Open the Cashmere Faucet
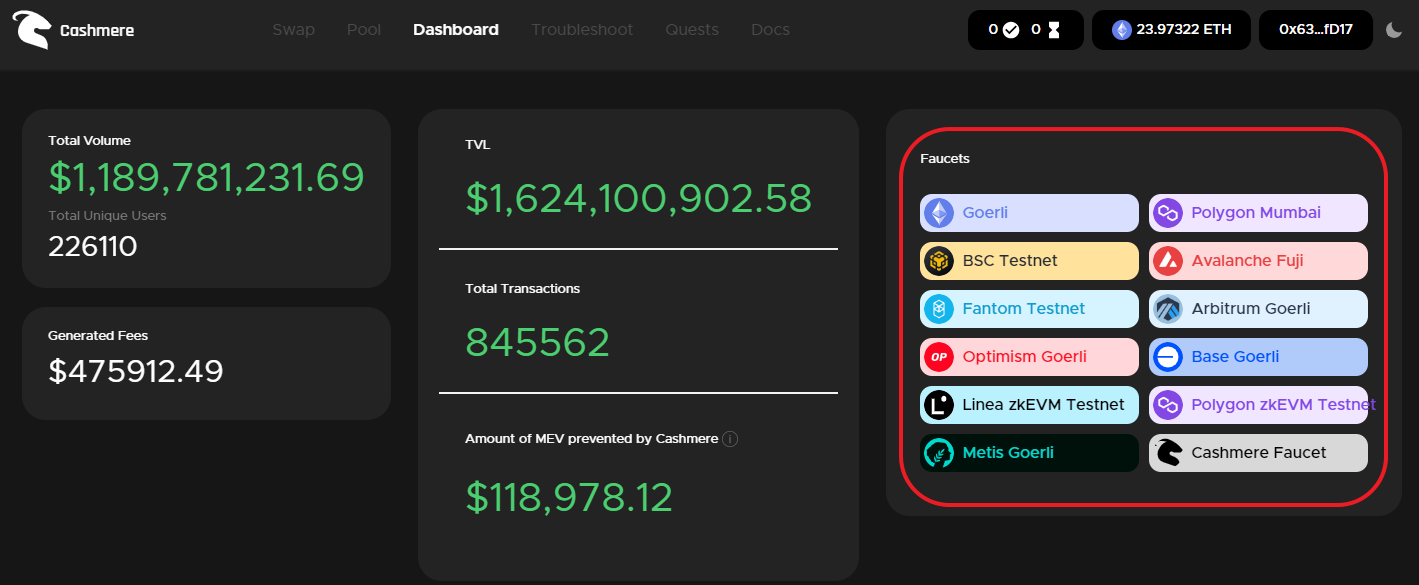Image resolution: width=1419 pixels, height=585 pixels. pyautogui.click(x=1258, y=453)
